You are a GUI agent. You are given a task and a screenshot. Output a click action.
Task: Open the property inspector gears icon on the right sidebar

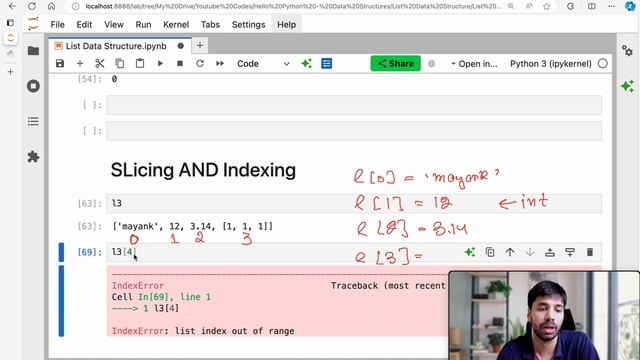pos(627,51)
